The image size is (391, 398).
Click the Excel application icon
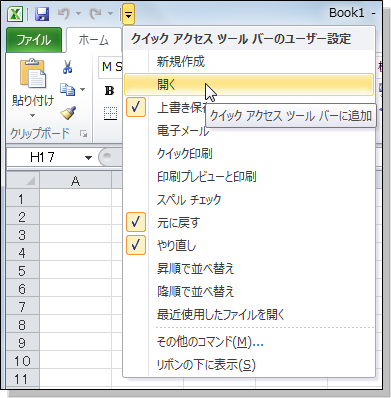[x=15, y=14]
